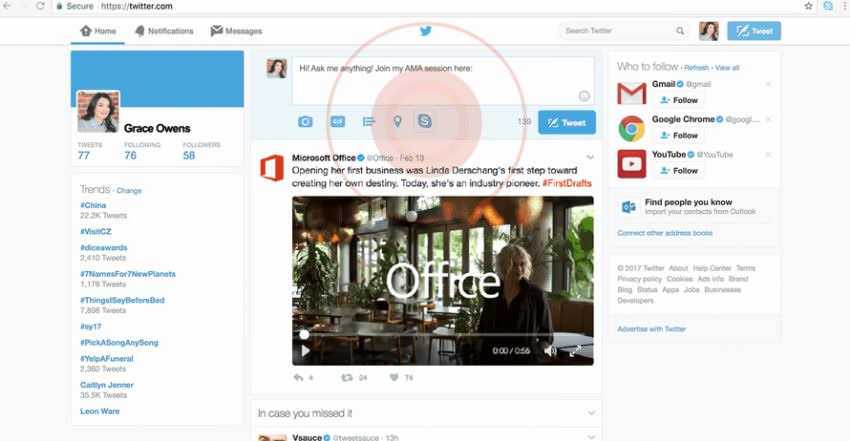Mute the Office video volume
Screen dimensions: 850x441
pyautogui.click(x=550, y=351)
